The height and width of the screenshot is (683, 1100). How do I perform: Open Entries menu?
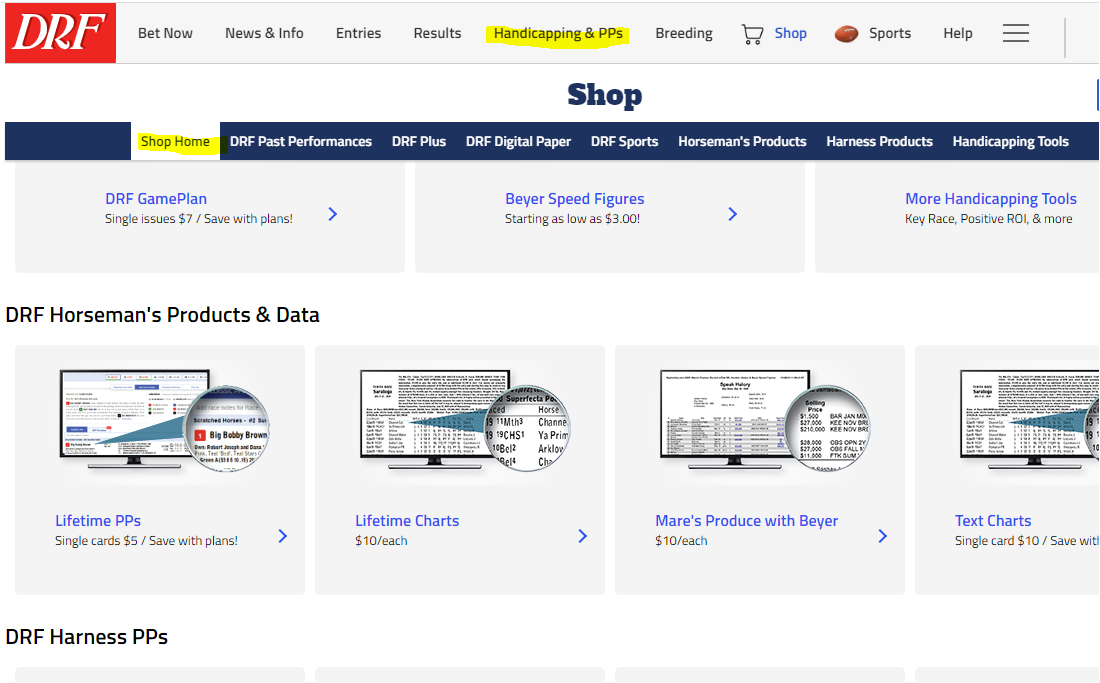(358, 33)
